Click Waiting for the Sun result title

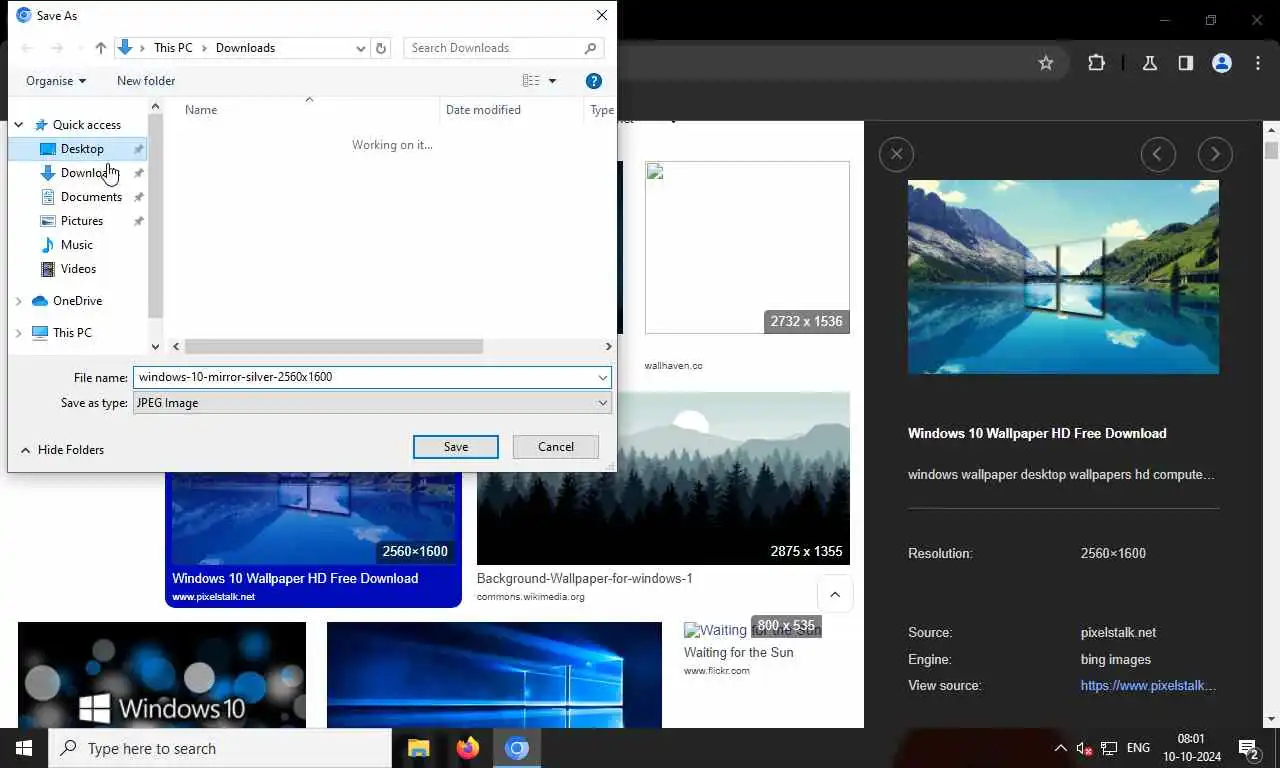coord(739,653)
